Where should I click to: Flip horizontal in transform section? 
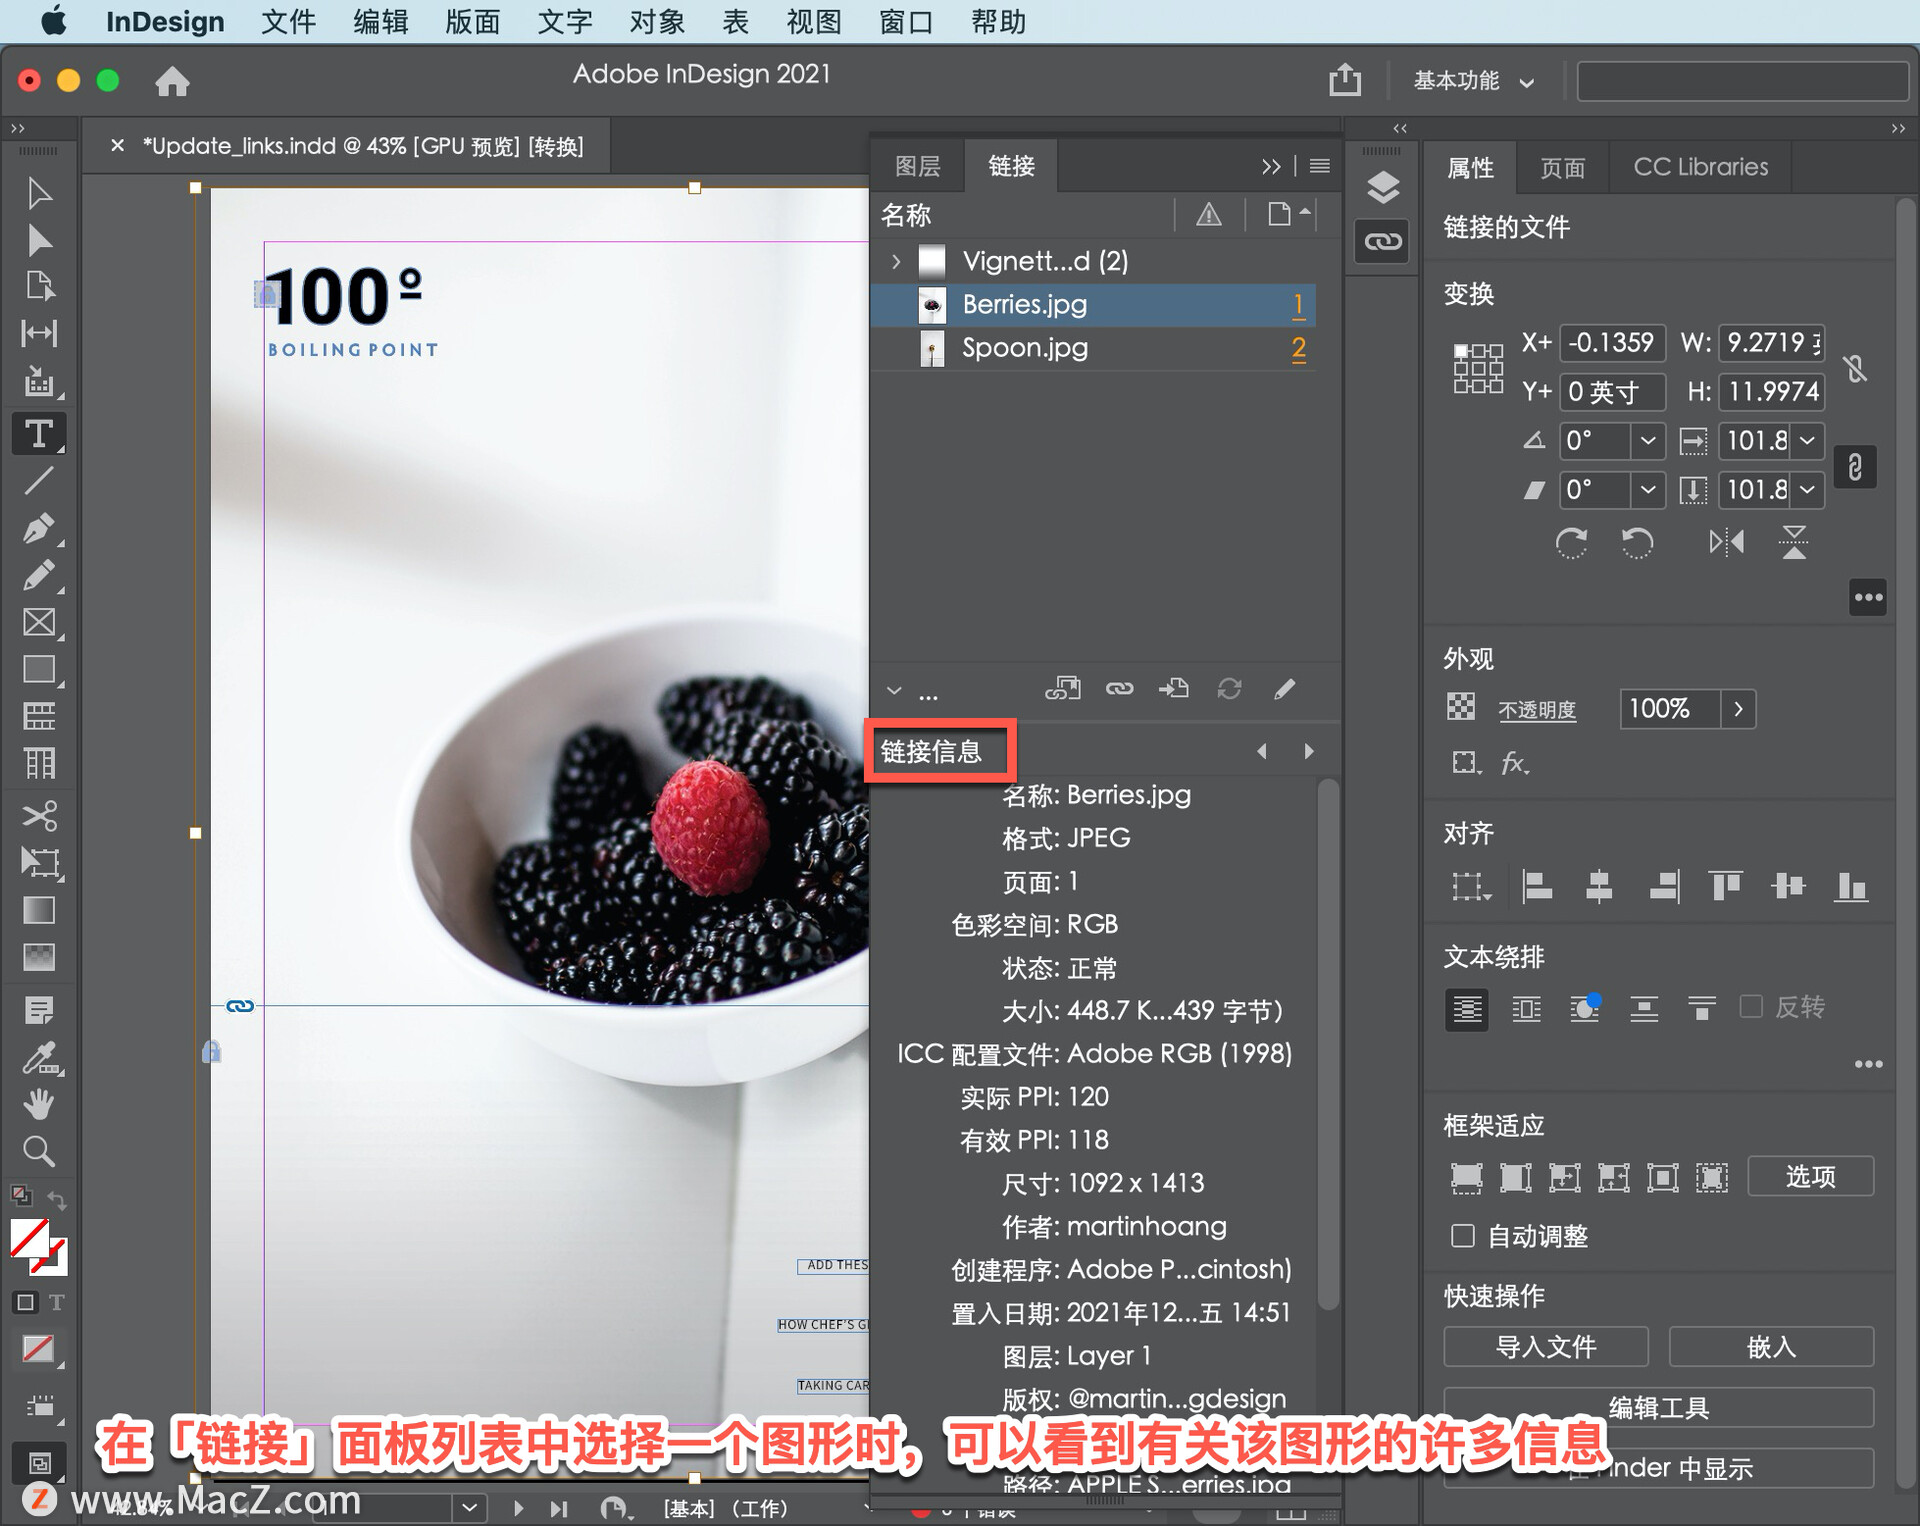(1726, 543)
